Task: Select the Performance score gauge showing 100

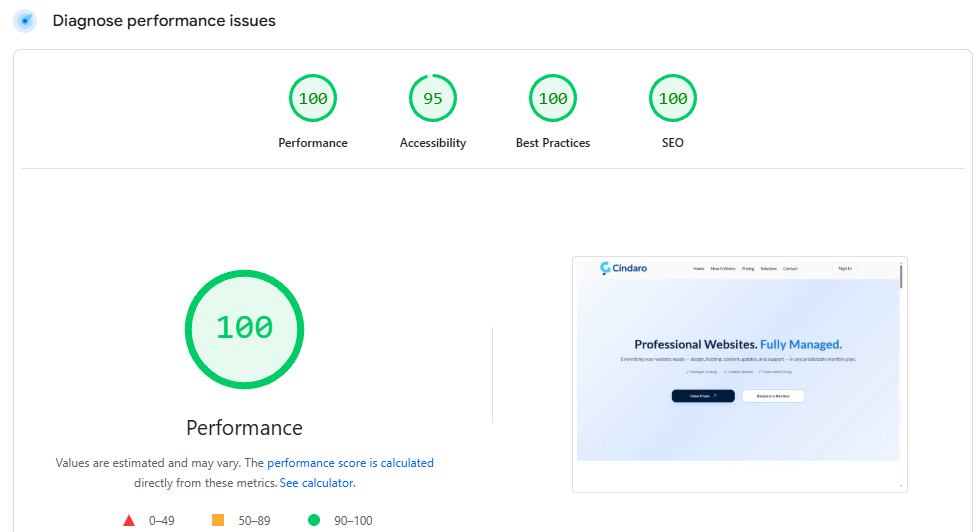Action: 313,98
